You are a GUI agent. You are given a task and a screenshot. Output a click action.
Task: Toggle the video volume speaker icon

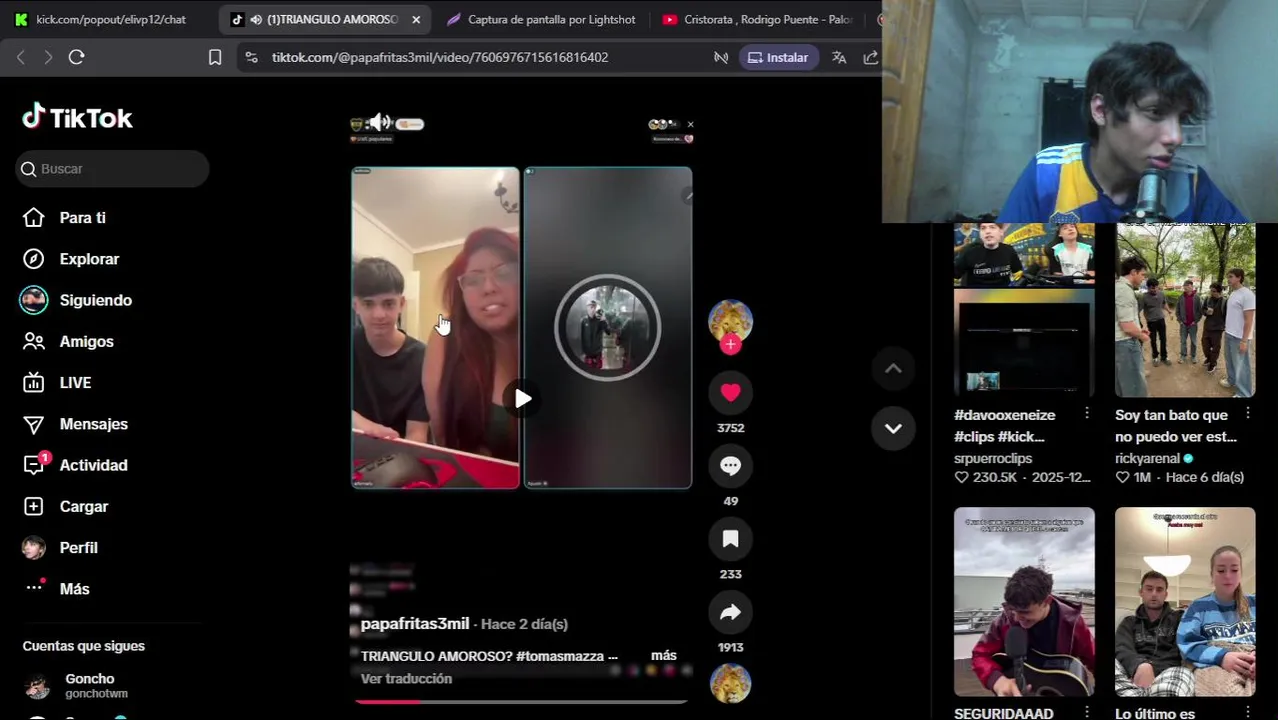coord(380,123)
